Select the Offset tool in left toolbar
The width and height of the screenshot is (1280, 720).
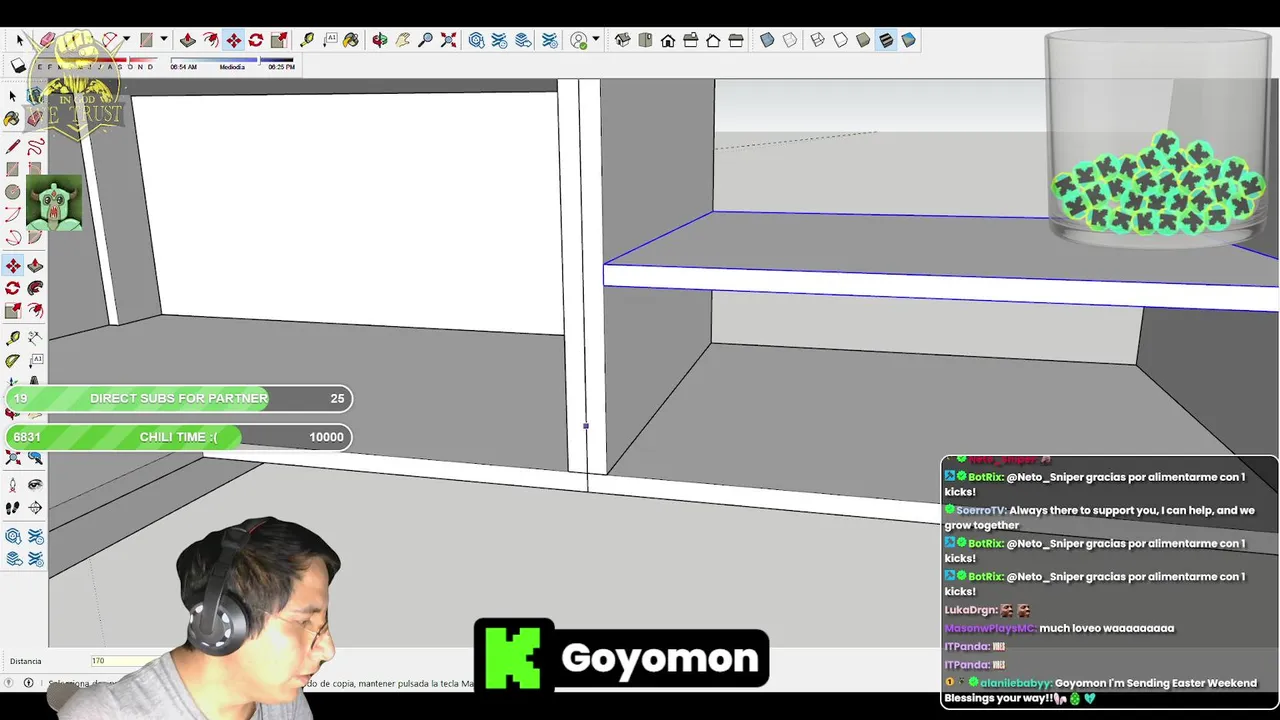(35, 311)
